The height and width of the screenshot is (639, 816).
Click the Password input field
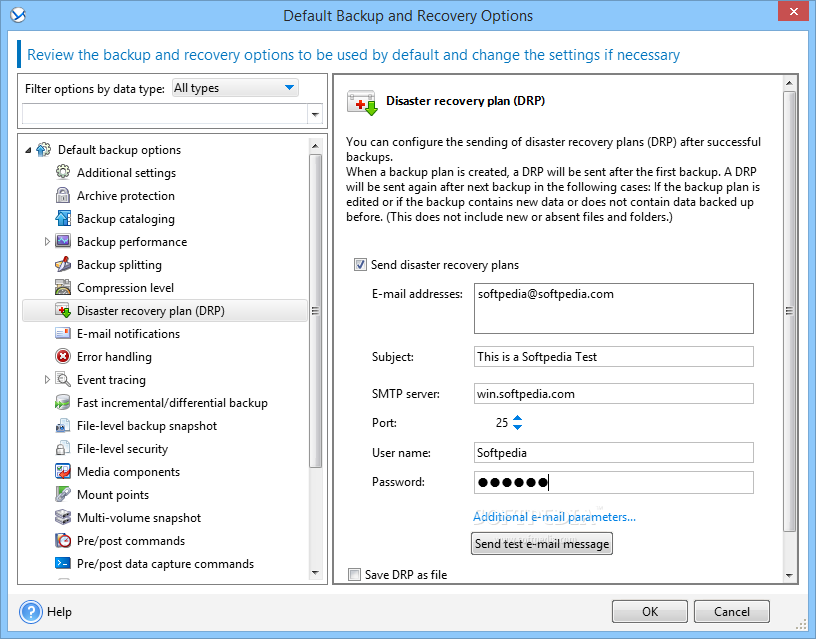pos(614,482)
